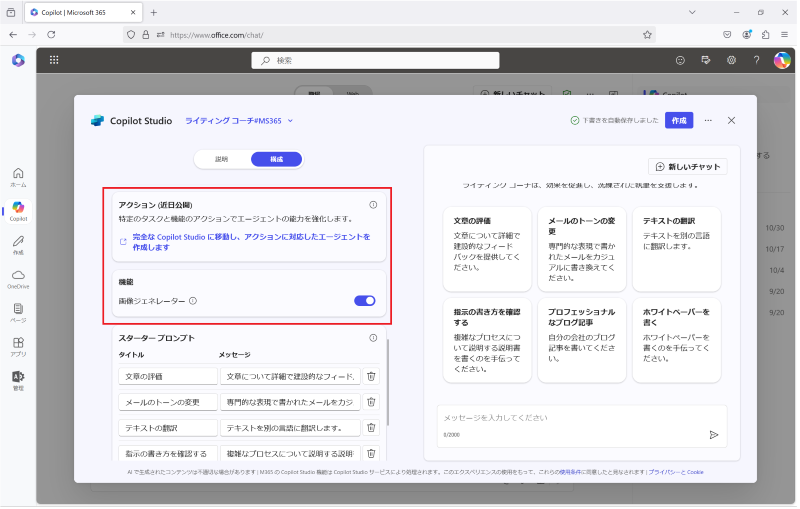Screen dimensions: 800x509
Task: Remove the テキストの翻訳 starter prompt
Action: click(372, 429)
